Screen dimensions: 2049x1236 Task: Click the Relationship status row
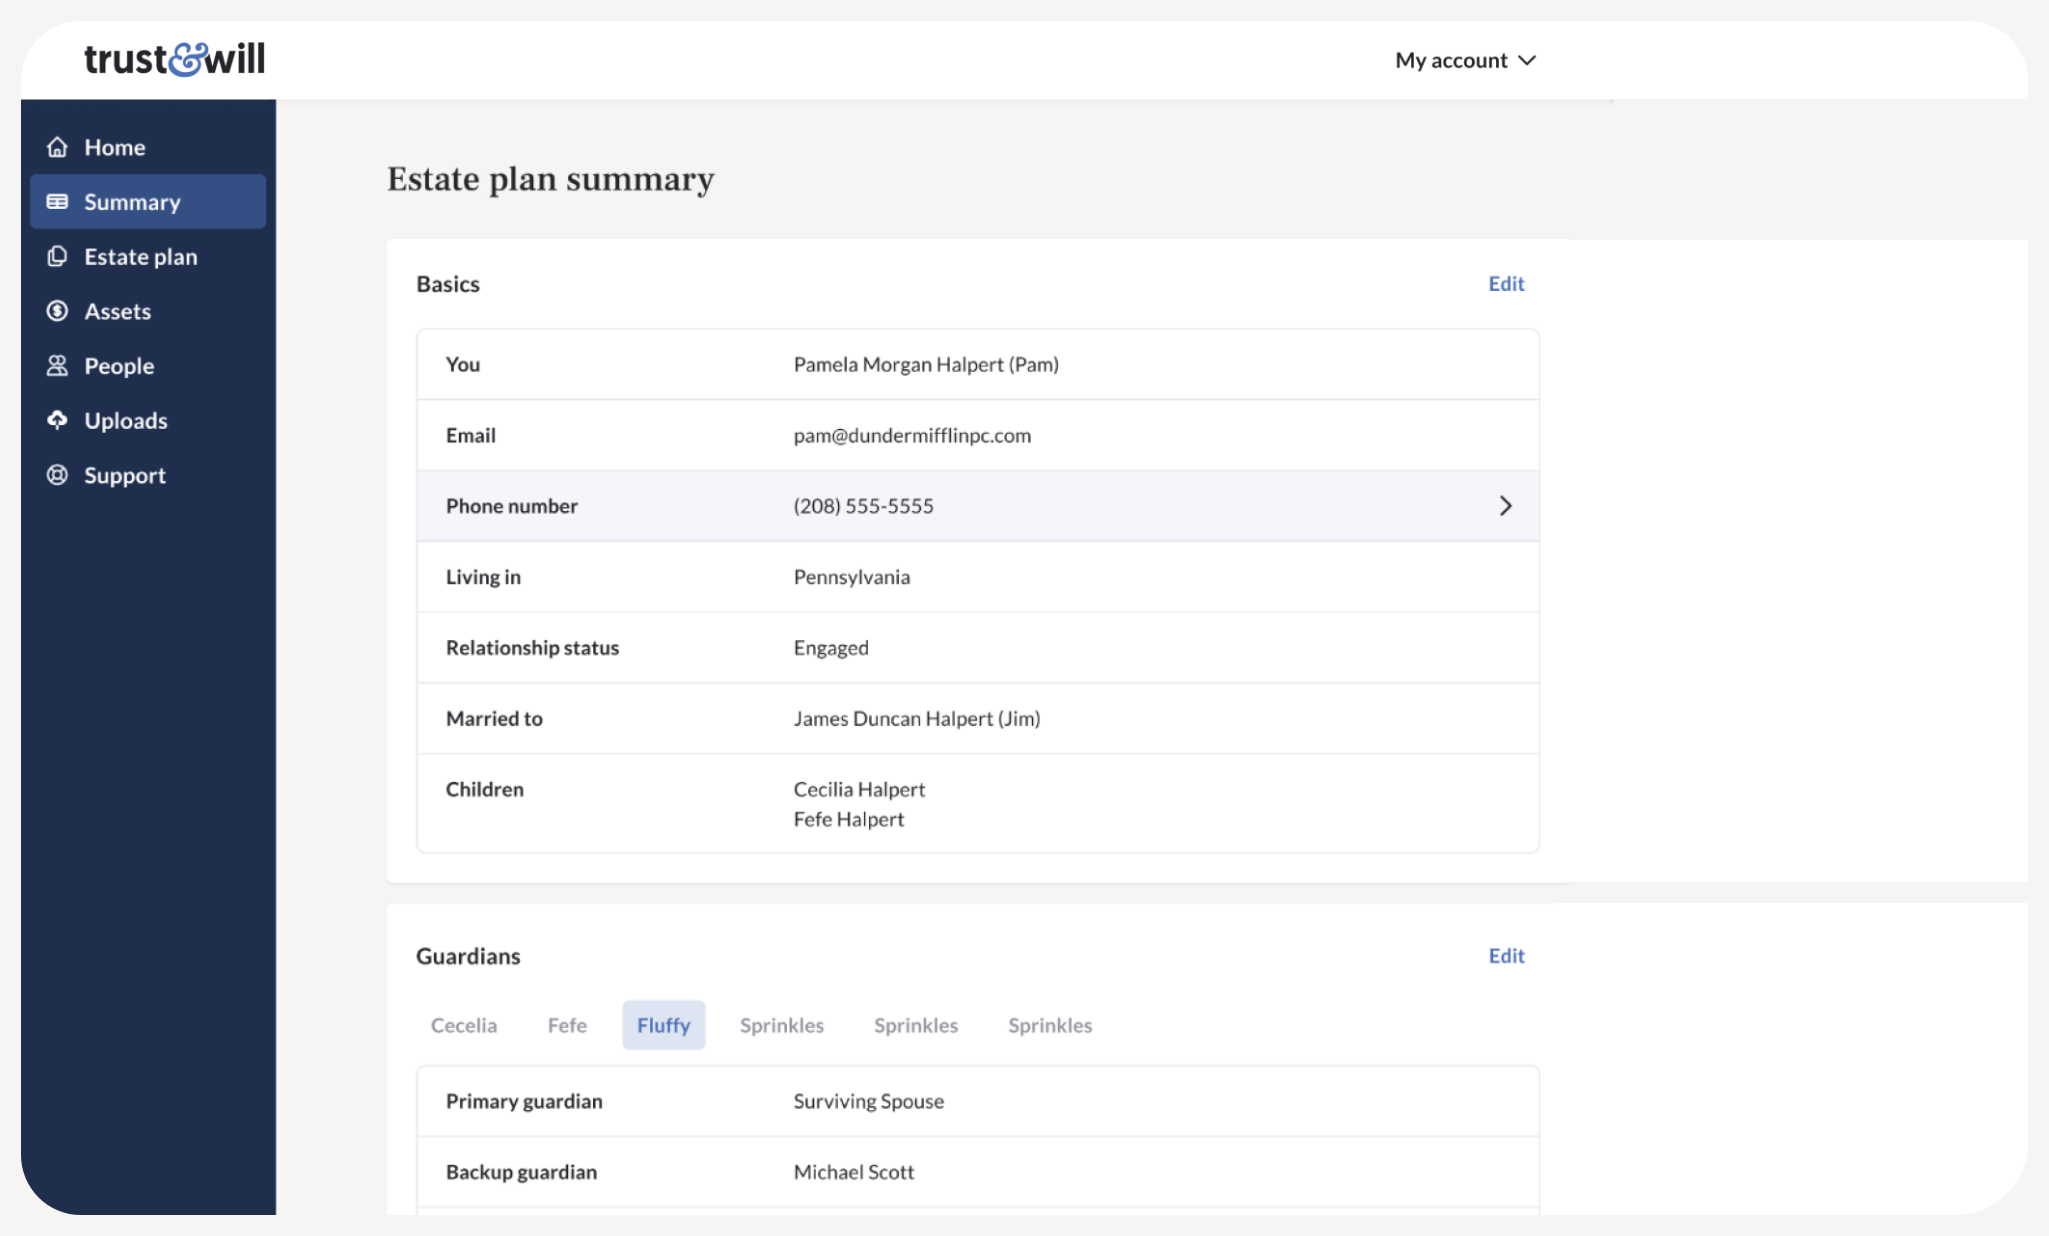977,648
